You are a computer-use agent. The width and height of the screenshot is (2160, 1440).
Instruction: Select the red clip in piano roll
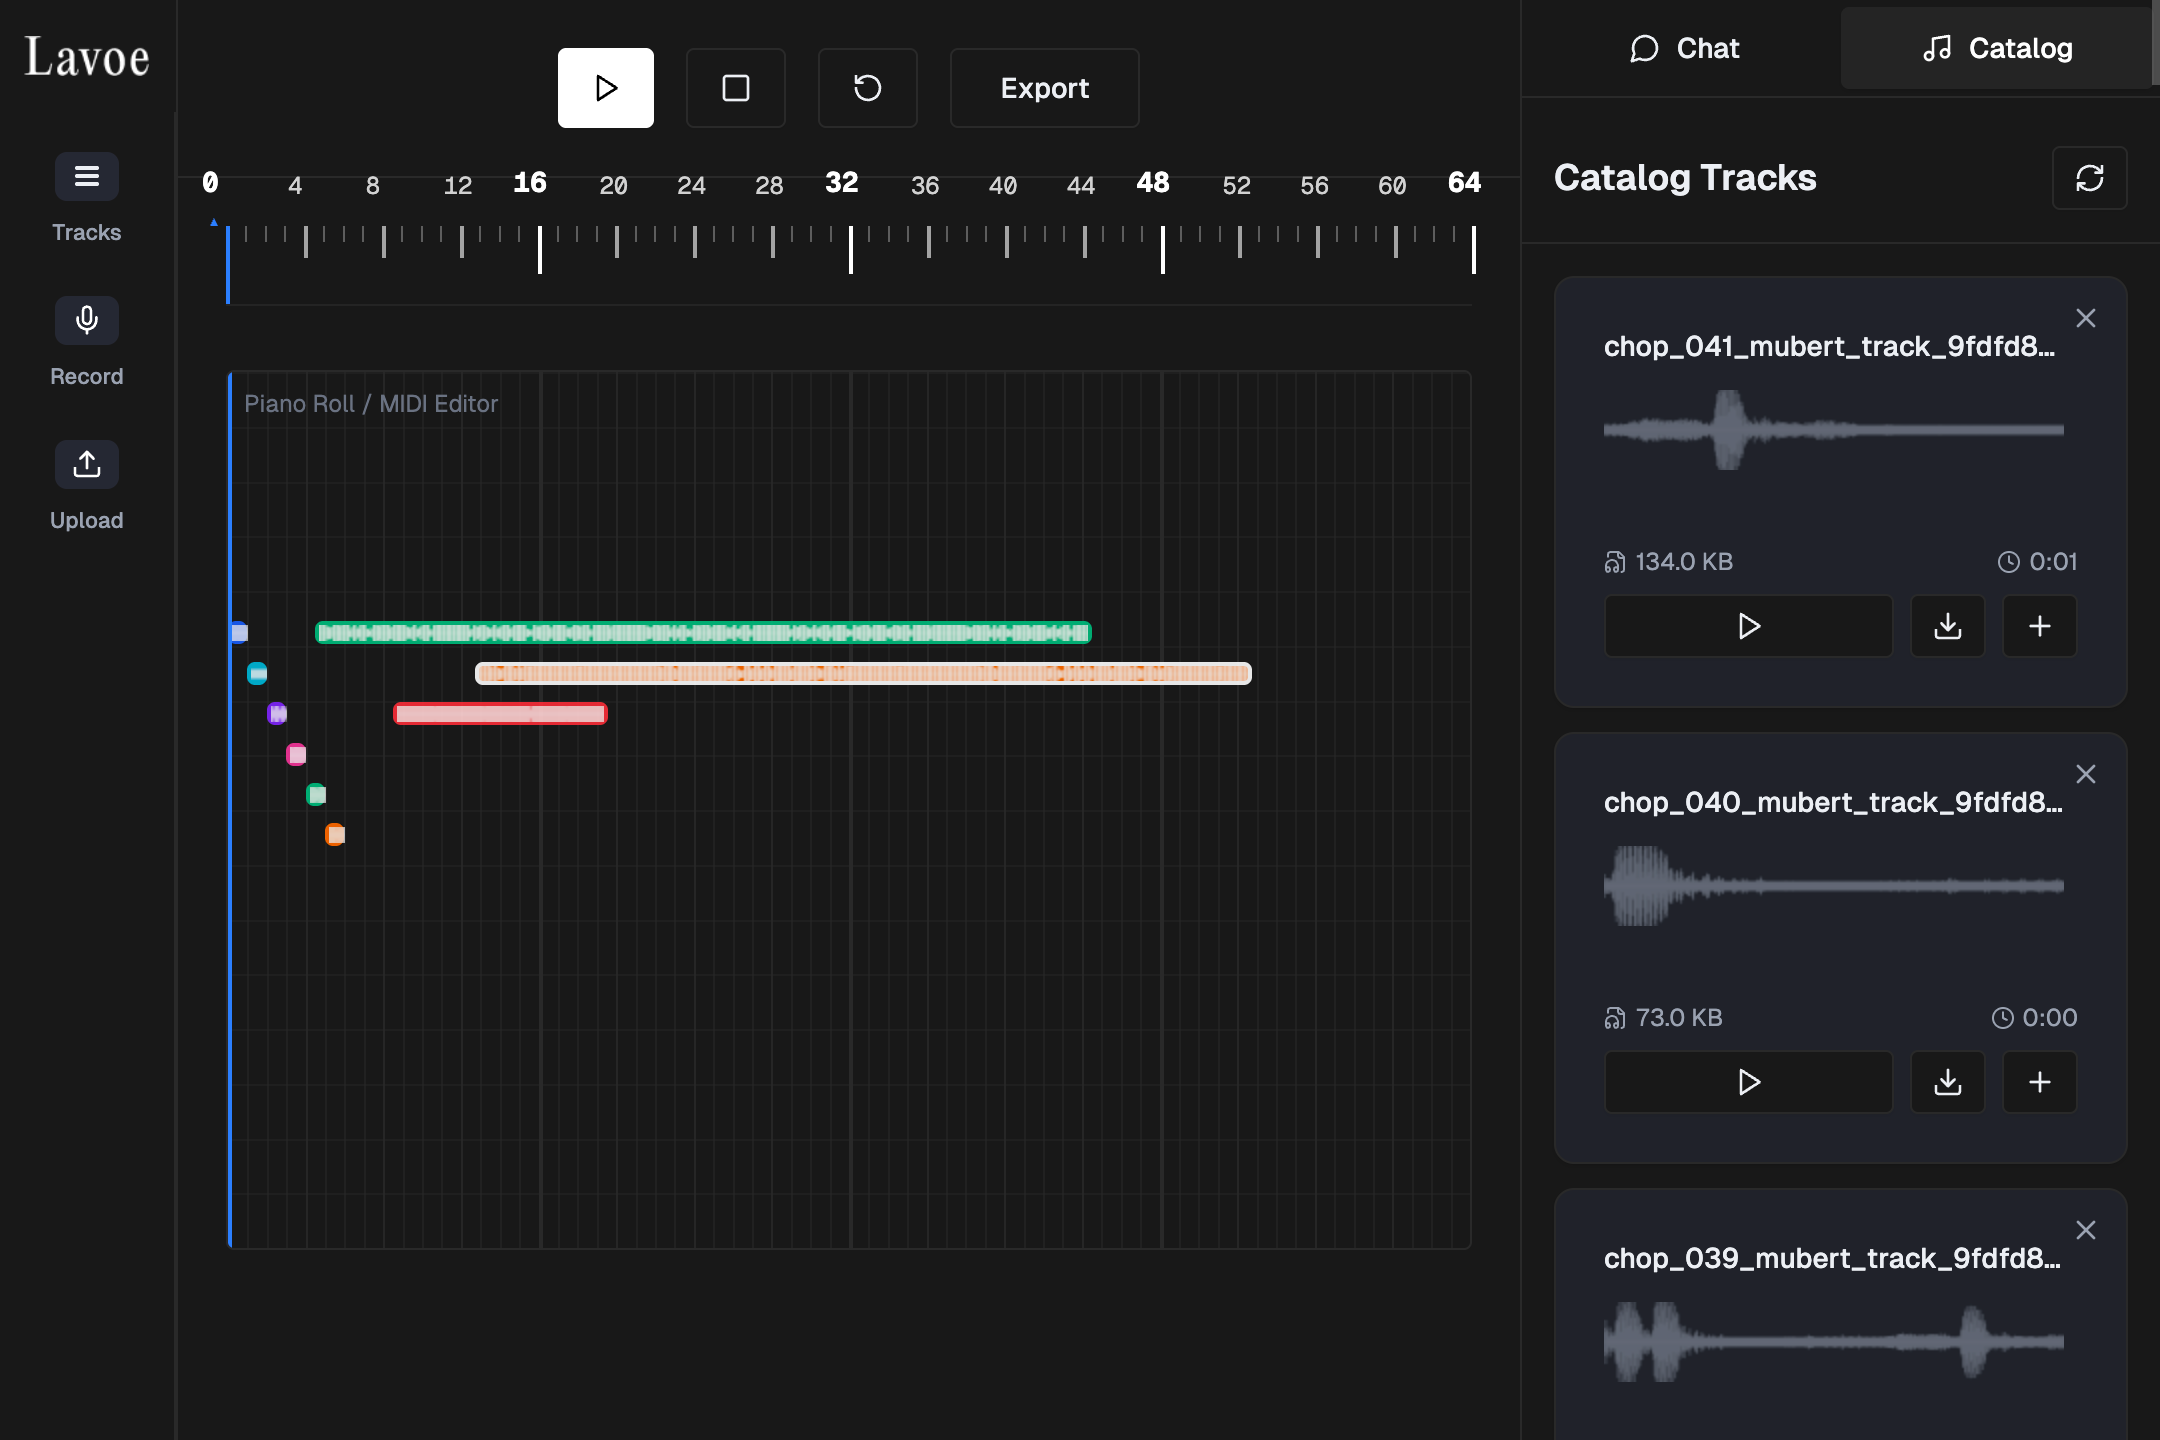(500, 713)
